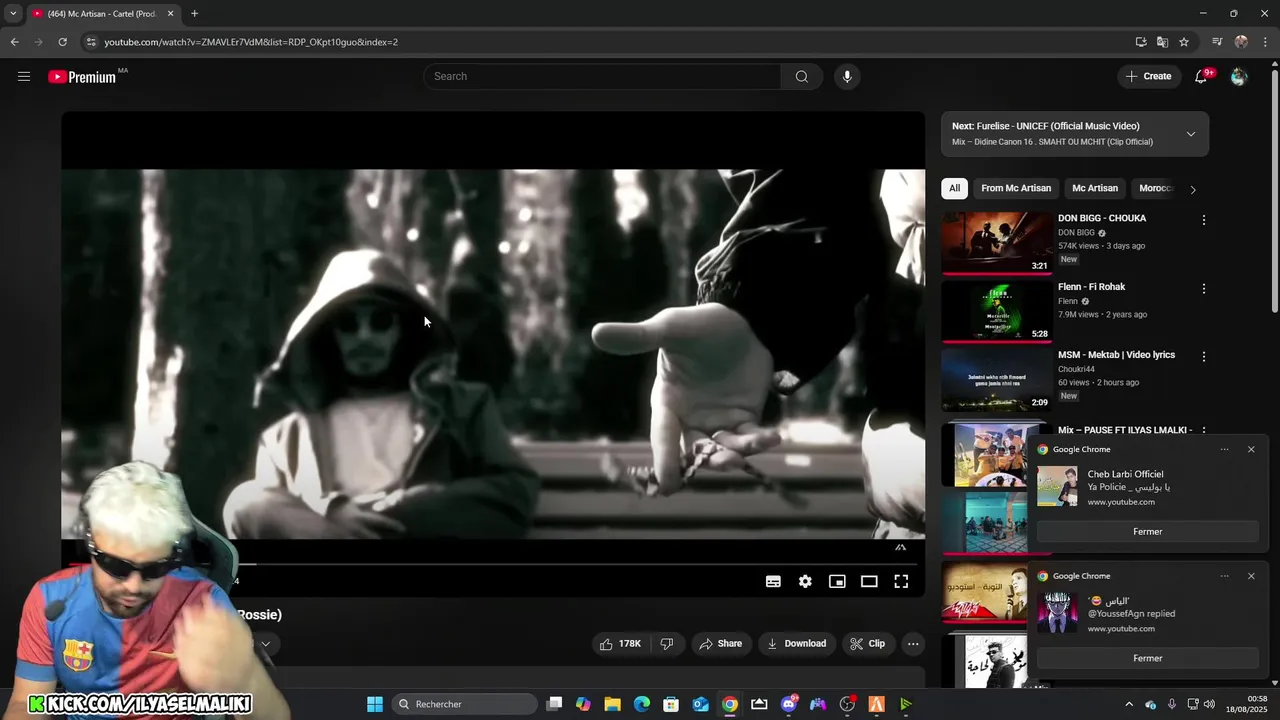Reload the page in Chrome
This screenshot has width=1280, height=720.
click(62, 42)
